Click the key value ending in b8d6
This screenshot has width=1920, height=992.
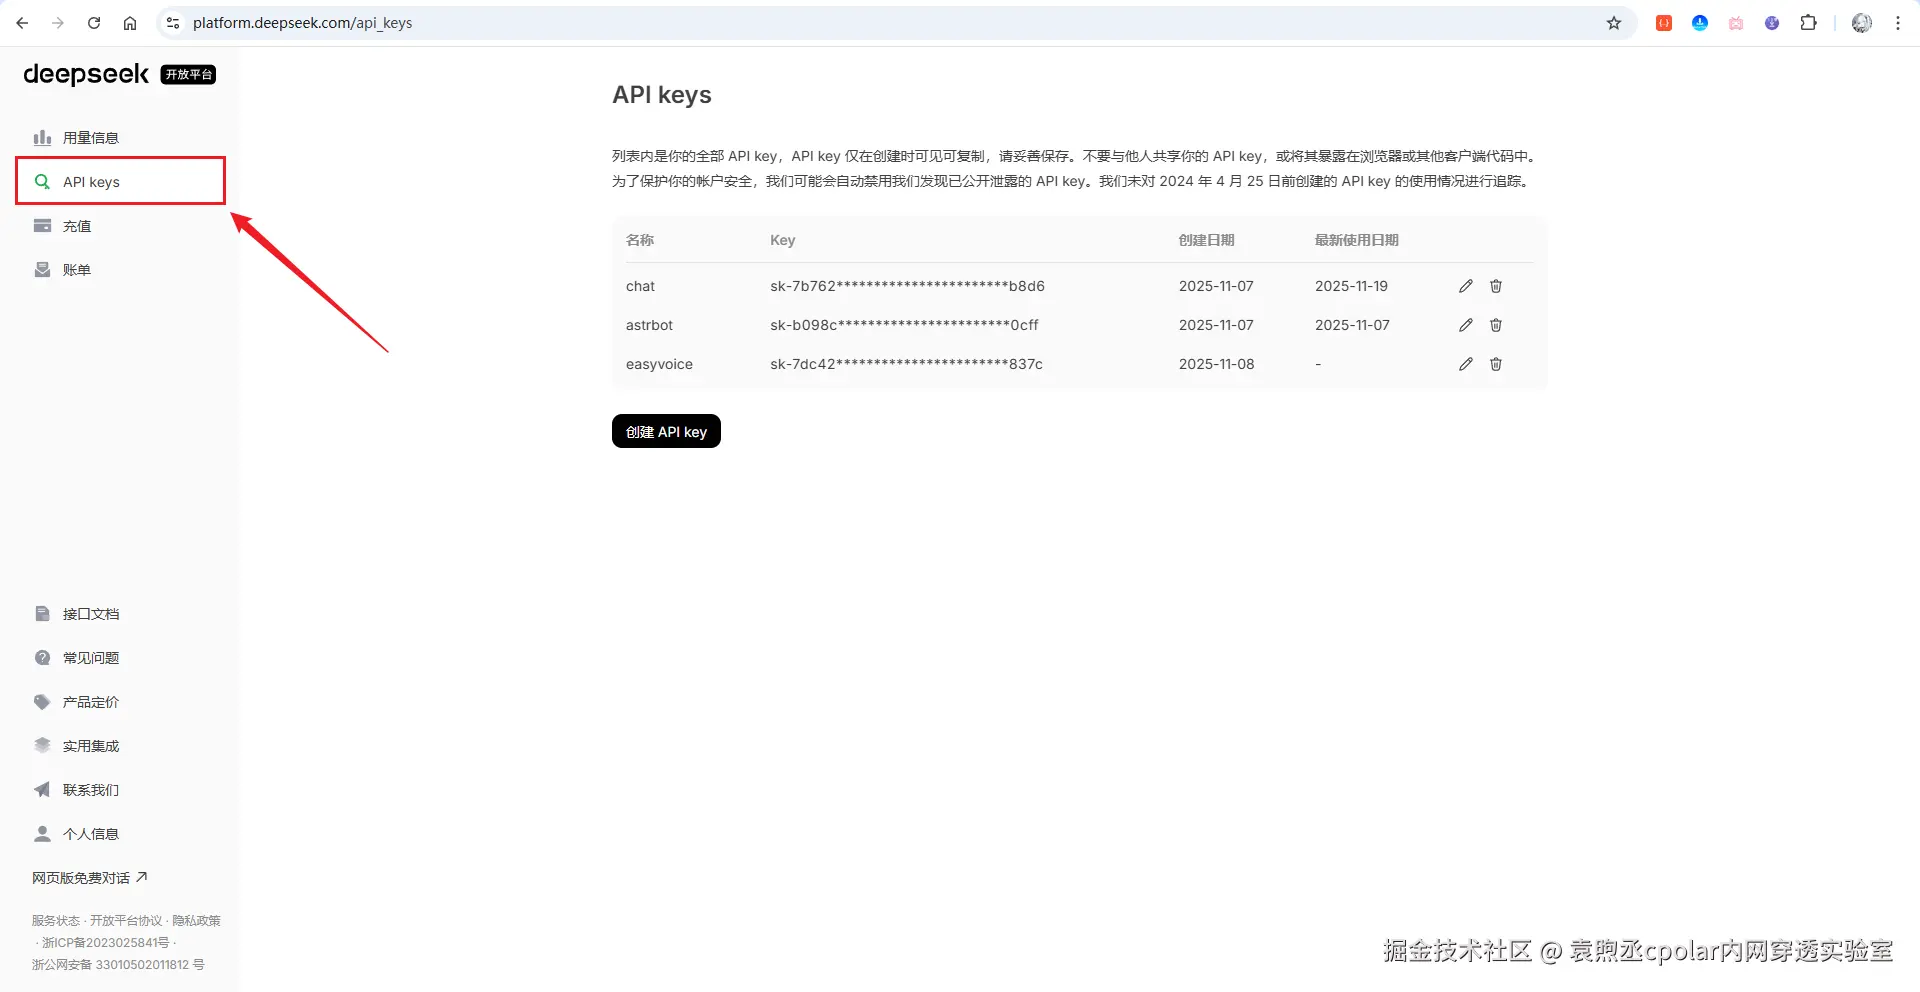click(x=907, y=286)
